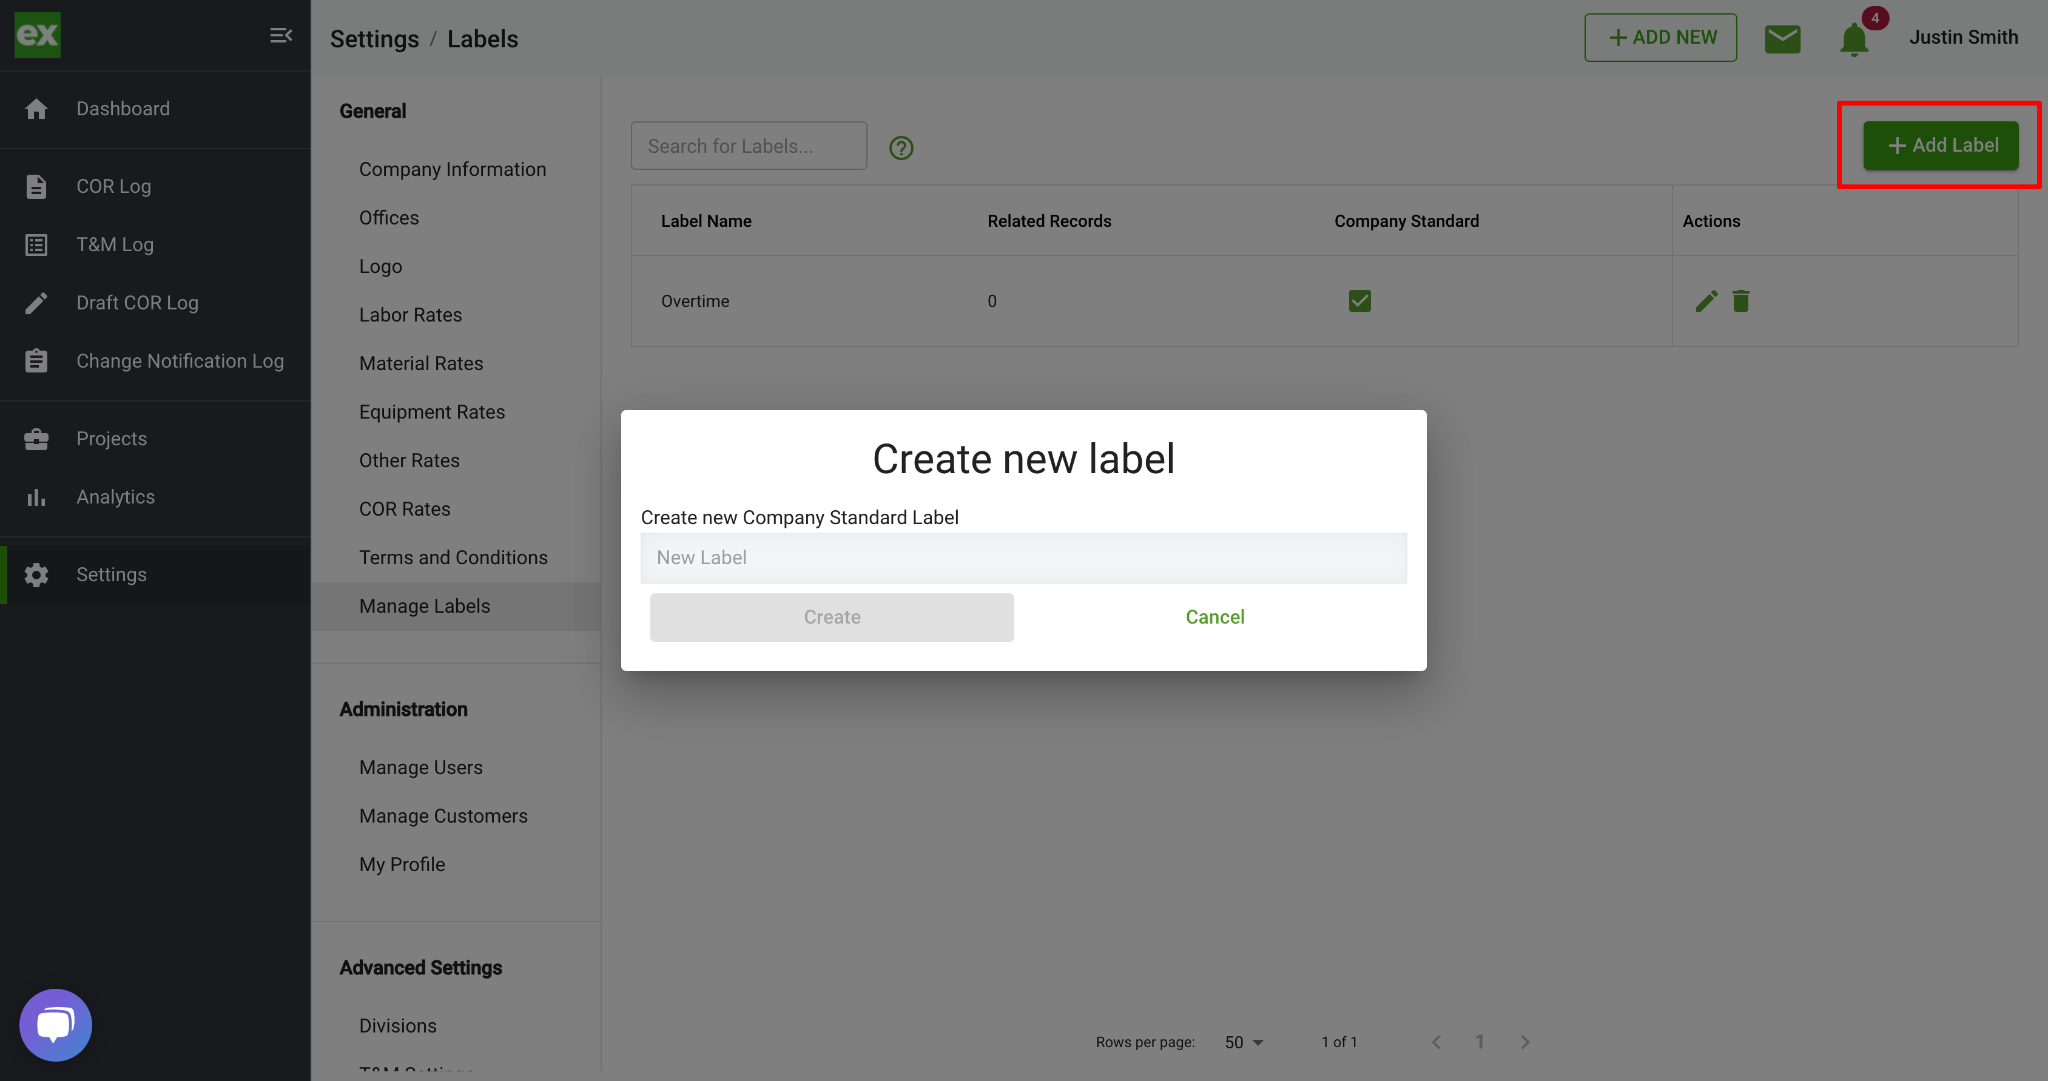Toggle Overtime Company Standard checkbox

1359,301
